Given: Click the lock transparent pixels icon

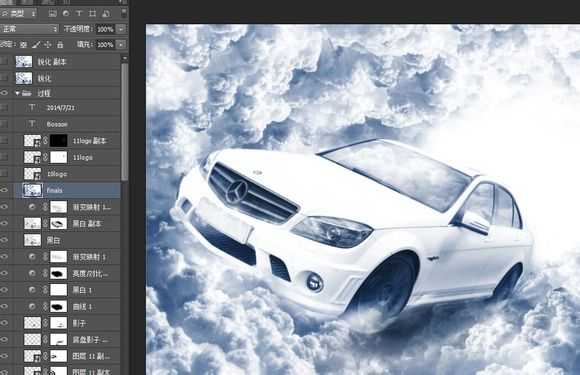Looking at the screenshot, I should click(x=23, y=45).
